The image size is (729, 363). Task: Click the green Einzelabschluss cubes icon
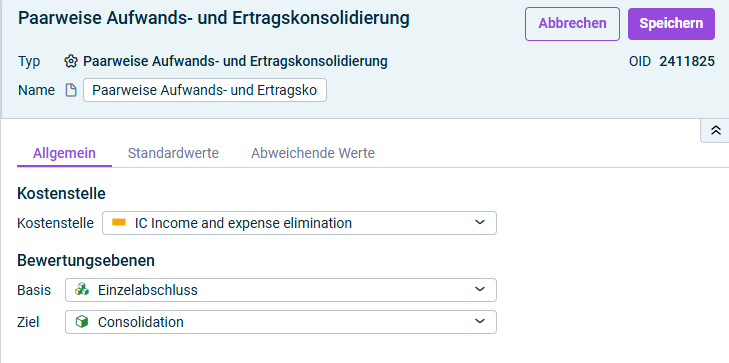(82, 290)
